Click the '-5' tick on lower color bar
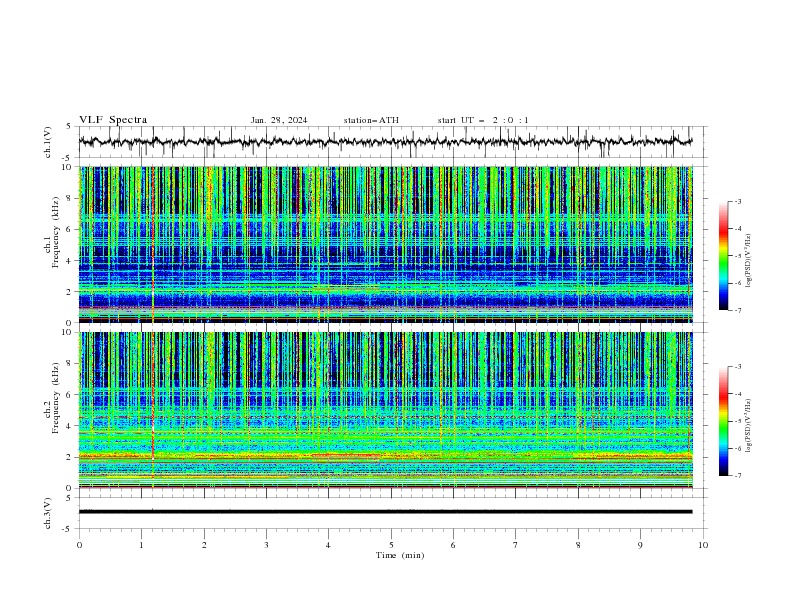The image size is (792, 612). [x=738, y=421]
